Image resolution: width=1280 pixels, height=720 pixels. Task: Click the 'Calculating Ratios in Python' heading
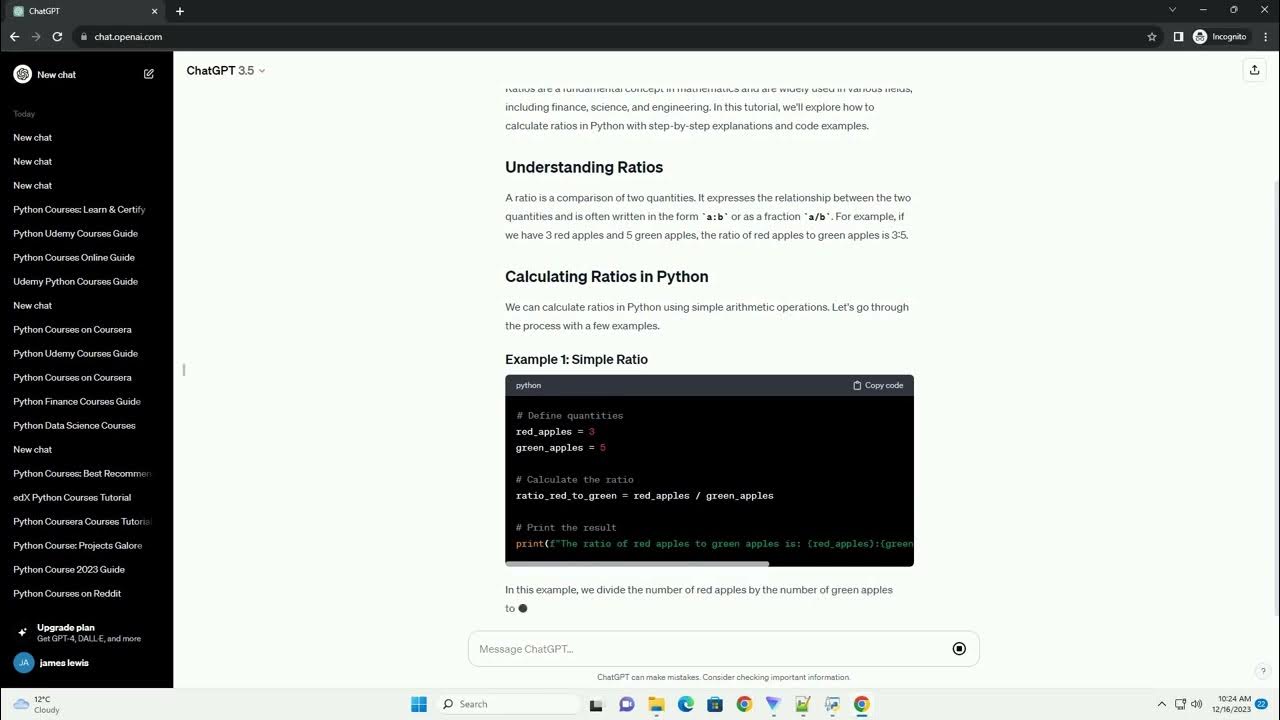point(607,277)
